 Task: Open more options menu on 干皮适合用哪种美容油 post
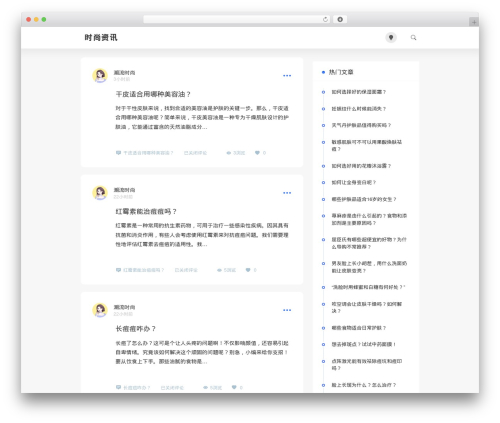tap(287, 76)
